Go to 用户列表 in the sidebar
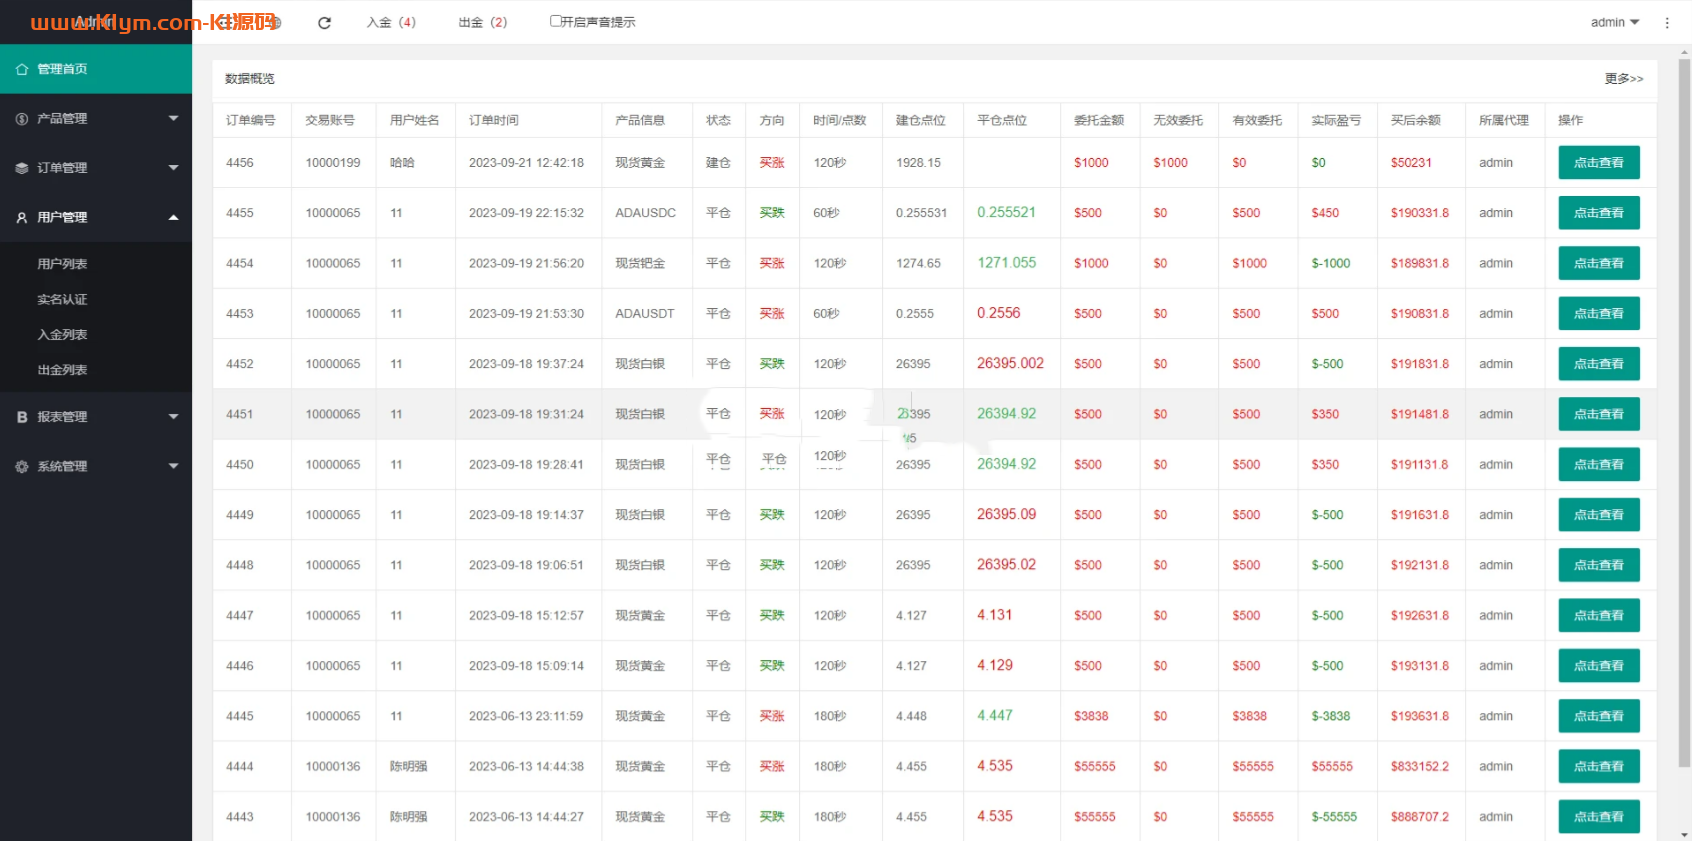The image size is (1692, 841). click(62, 264)
